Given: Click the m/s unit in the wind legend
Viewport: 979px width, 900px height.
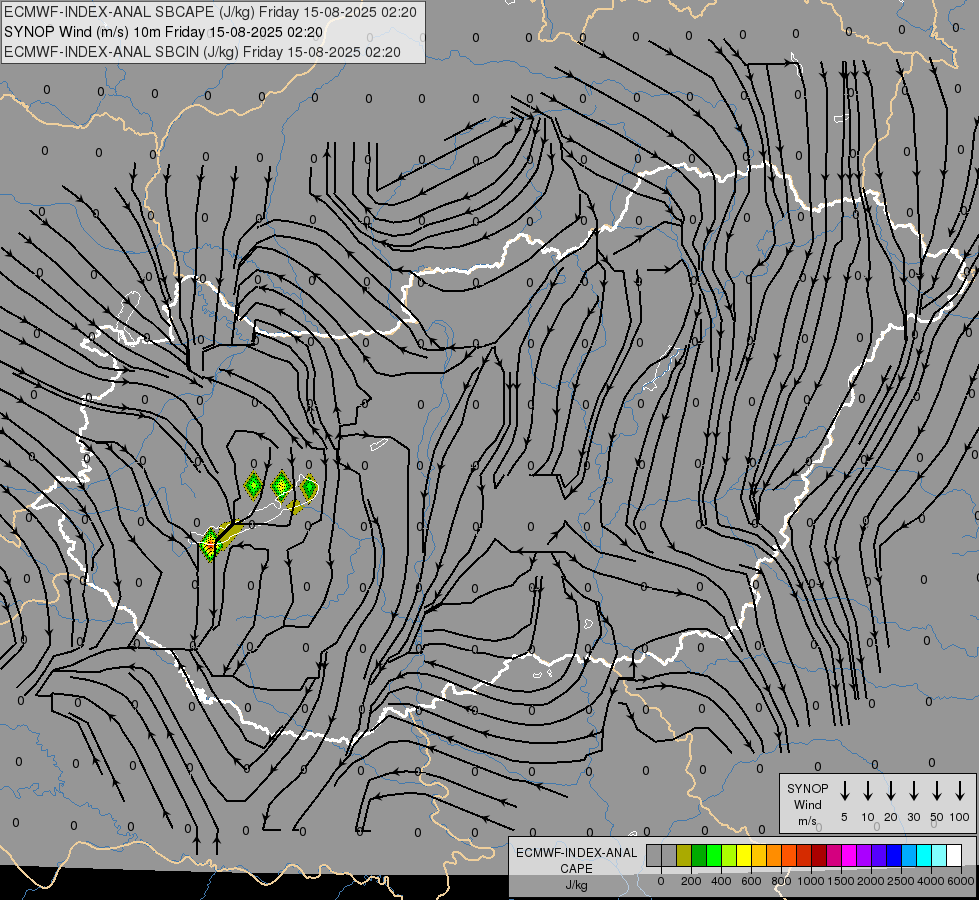Looking at the screenshot, I should pyautogui.click(x=807, y=821).
